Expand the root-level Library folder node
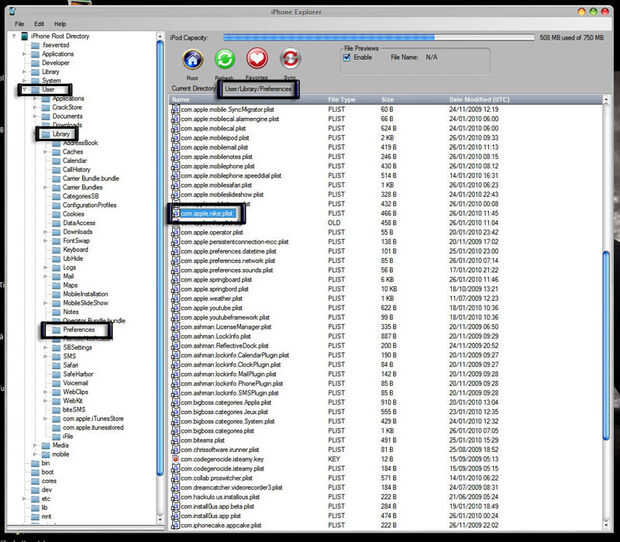620x542 pixels. pos(25,72)
